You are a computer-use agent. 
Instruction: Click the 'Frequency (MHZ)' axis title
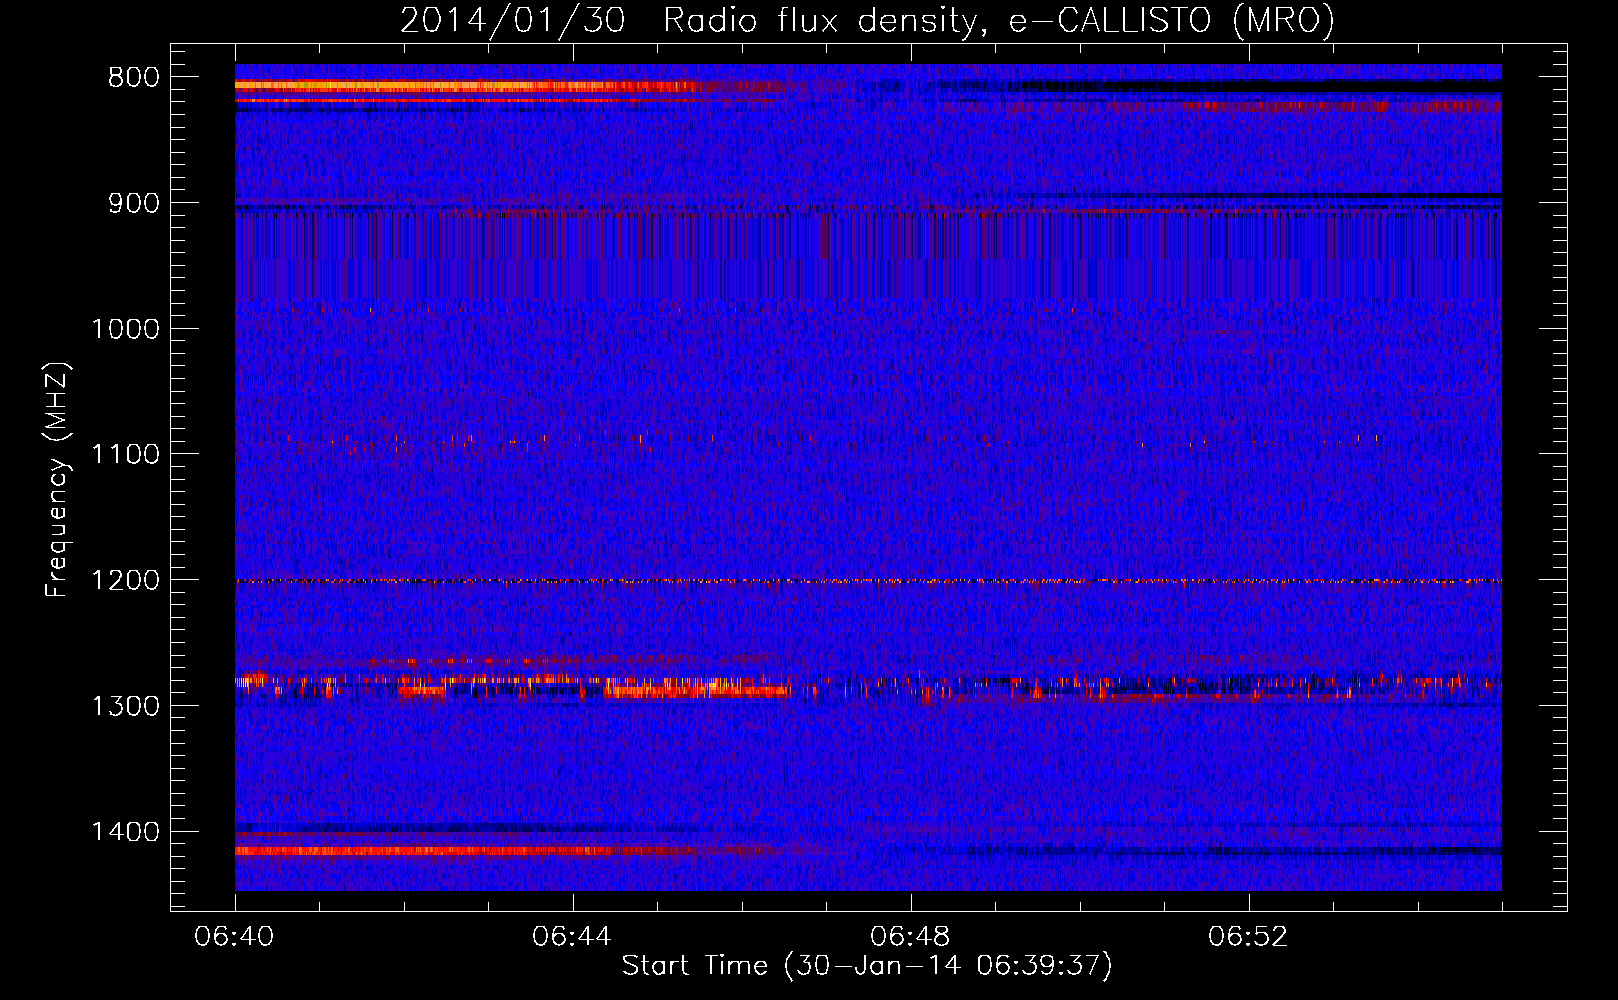point(58,479)
